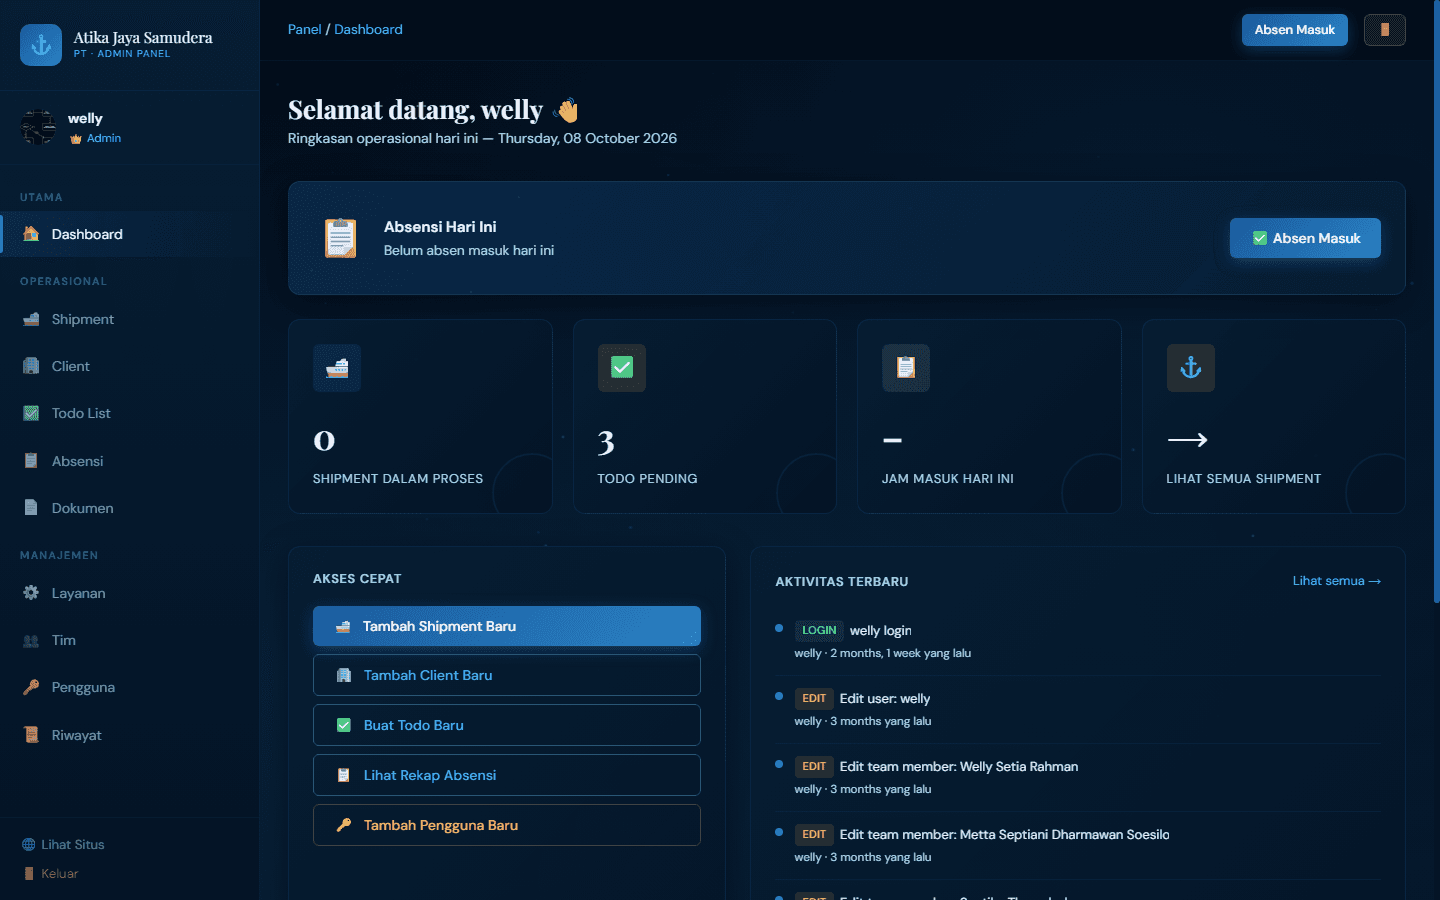The width and height of the screenshot is (1440, 900).
Task: Click the Pengguna key icon
Action: (31, 687)
